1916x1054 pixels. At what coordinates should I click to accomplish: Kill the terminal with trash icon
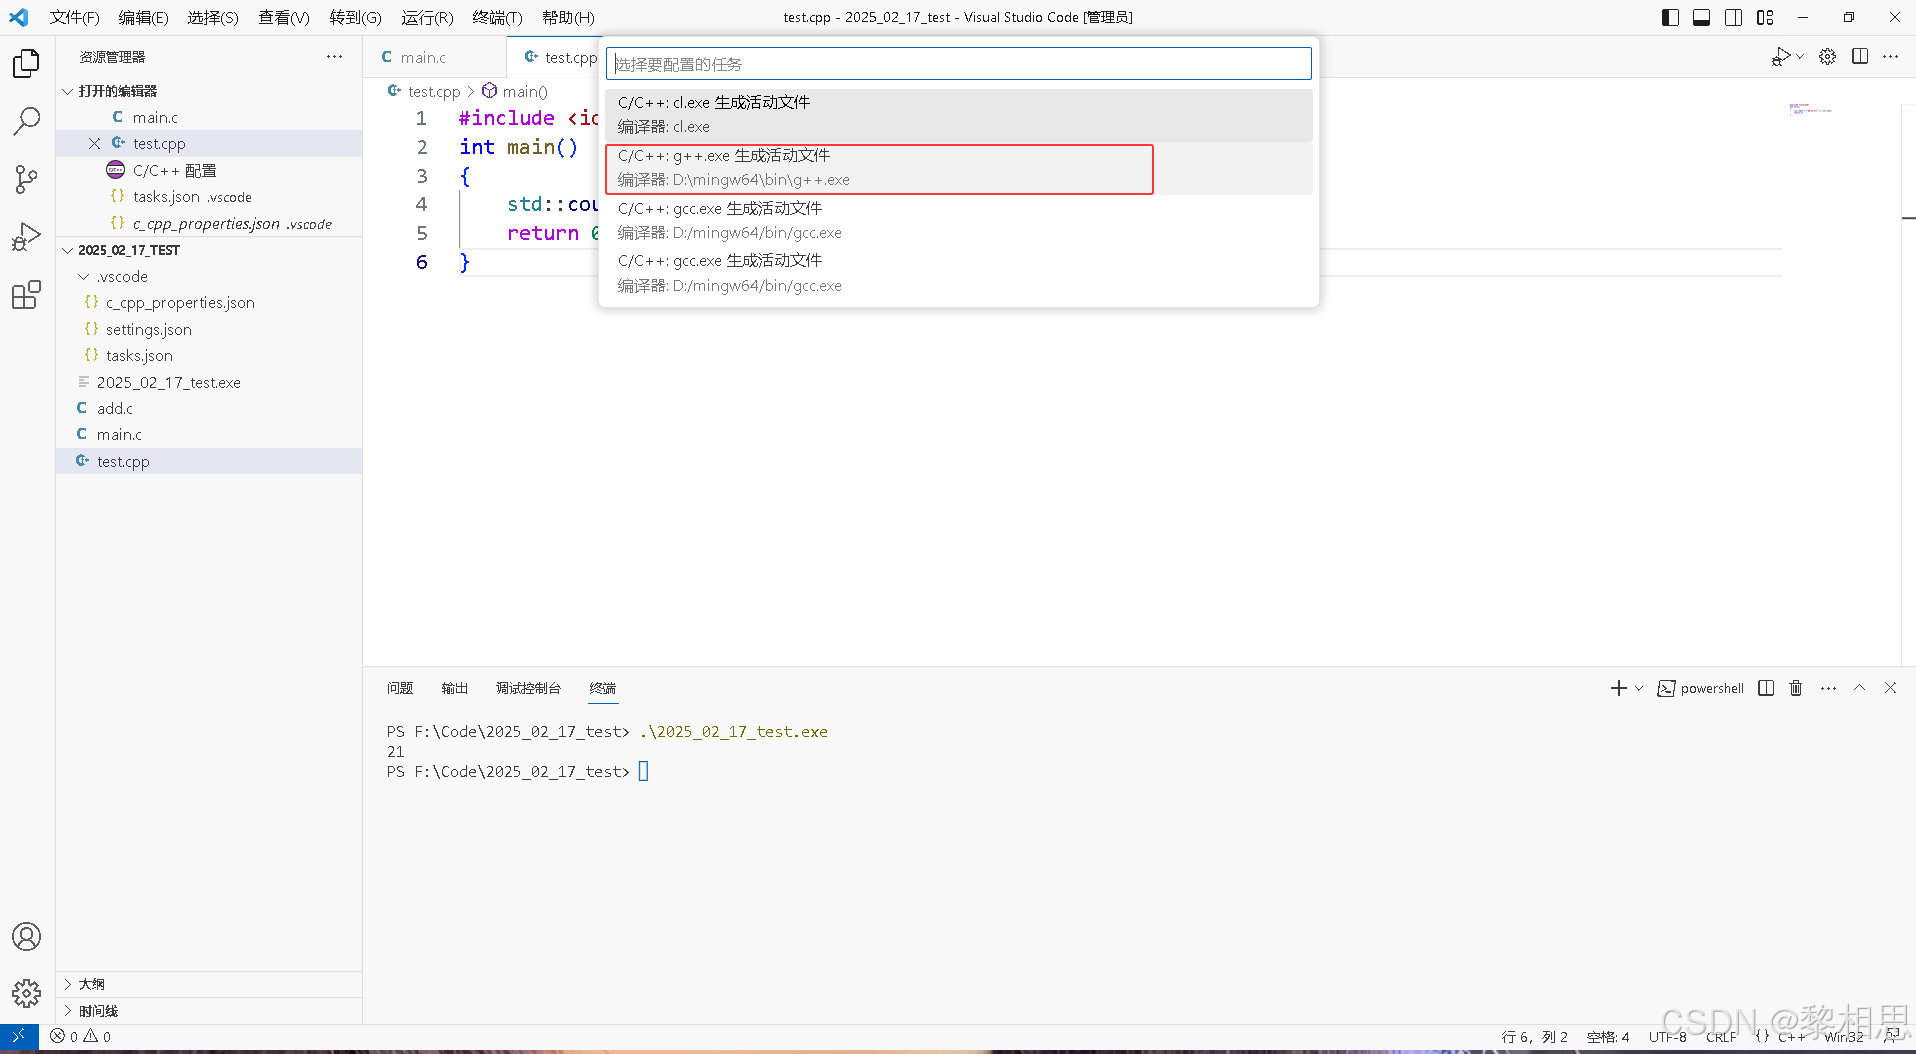click(1796, 688)
